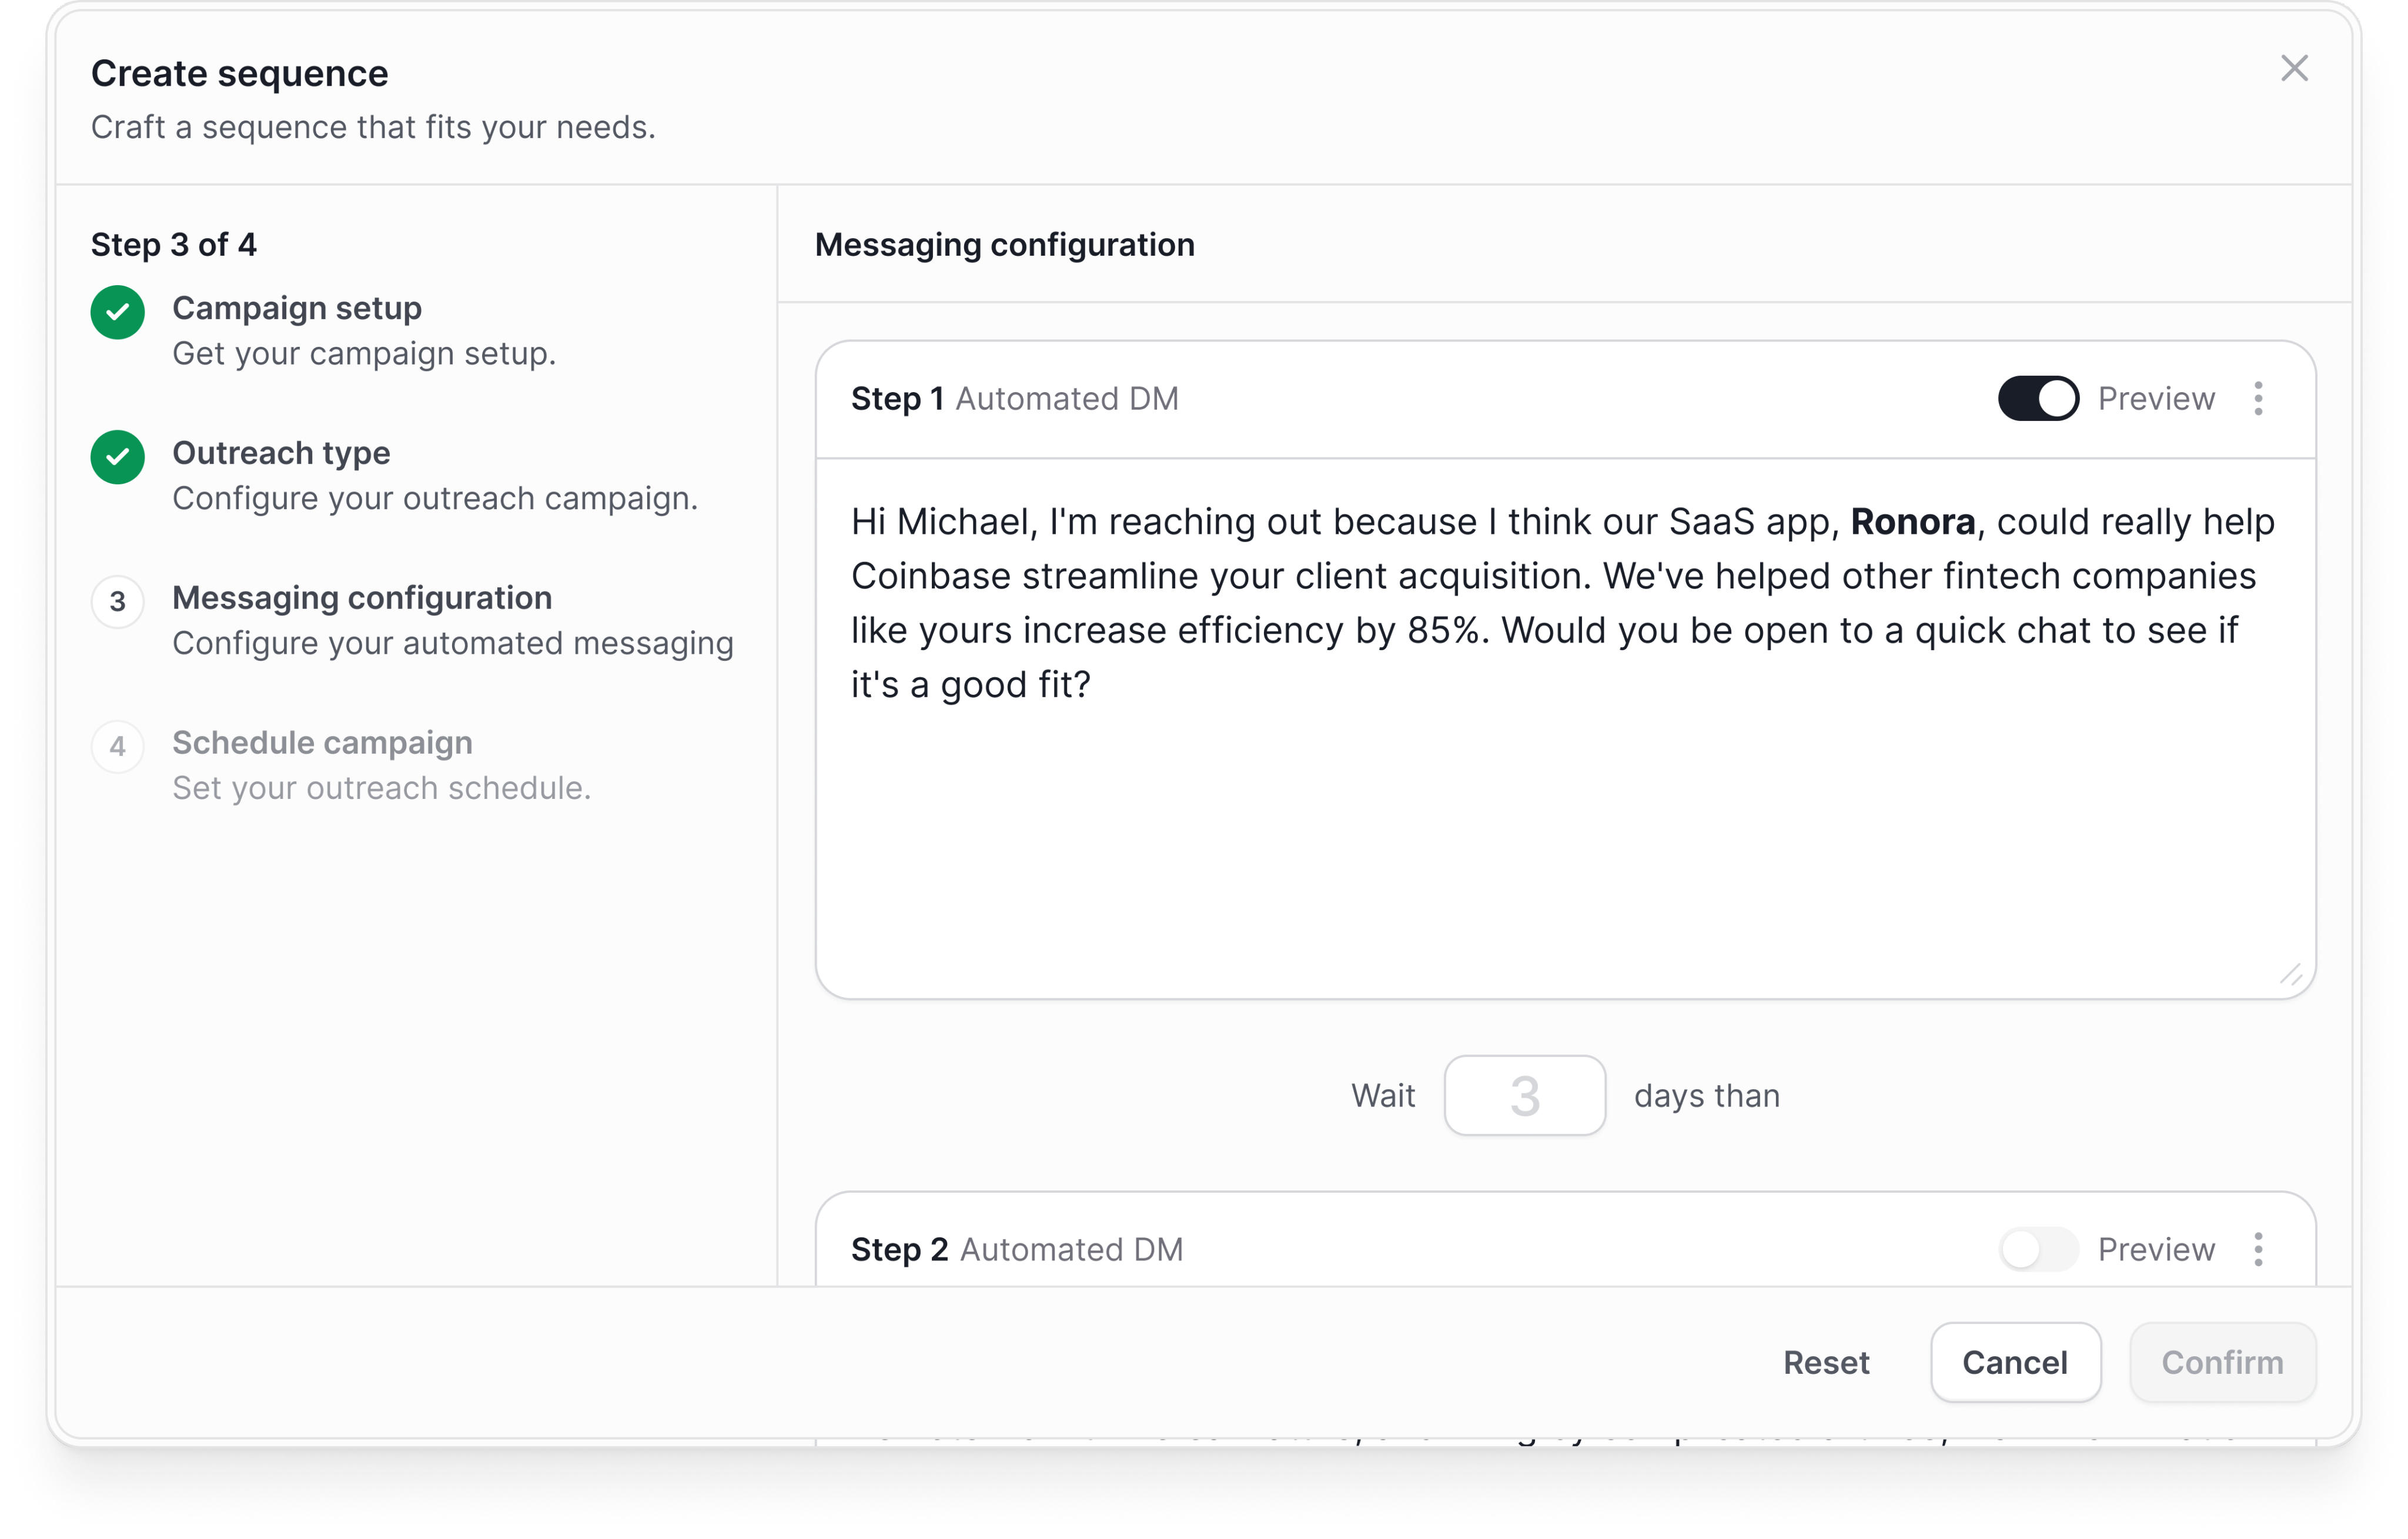Viewport: 2408px width, 1539px height.
Task: Click the step 3 circle icon
Action: tap(118, 601)
